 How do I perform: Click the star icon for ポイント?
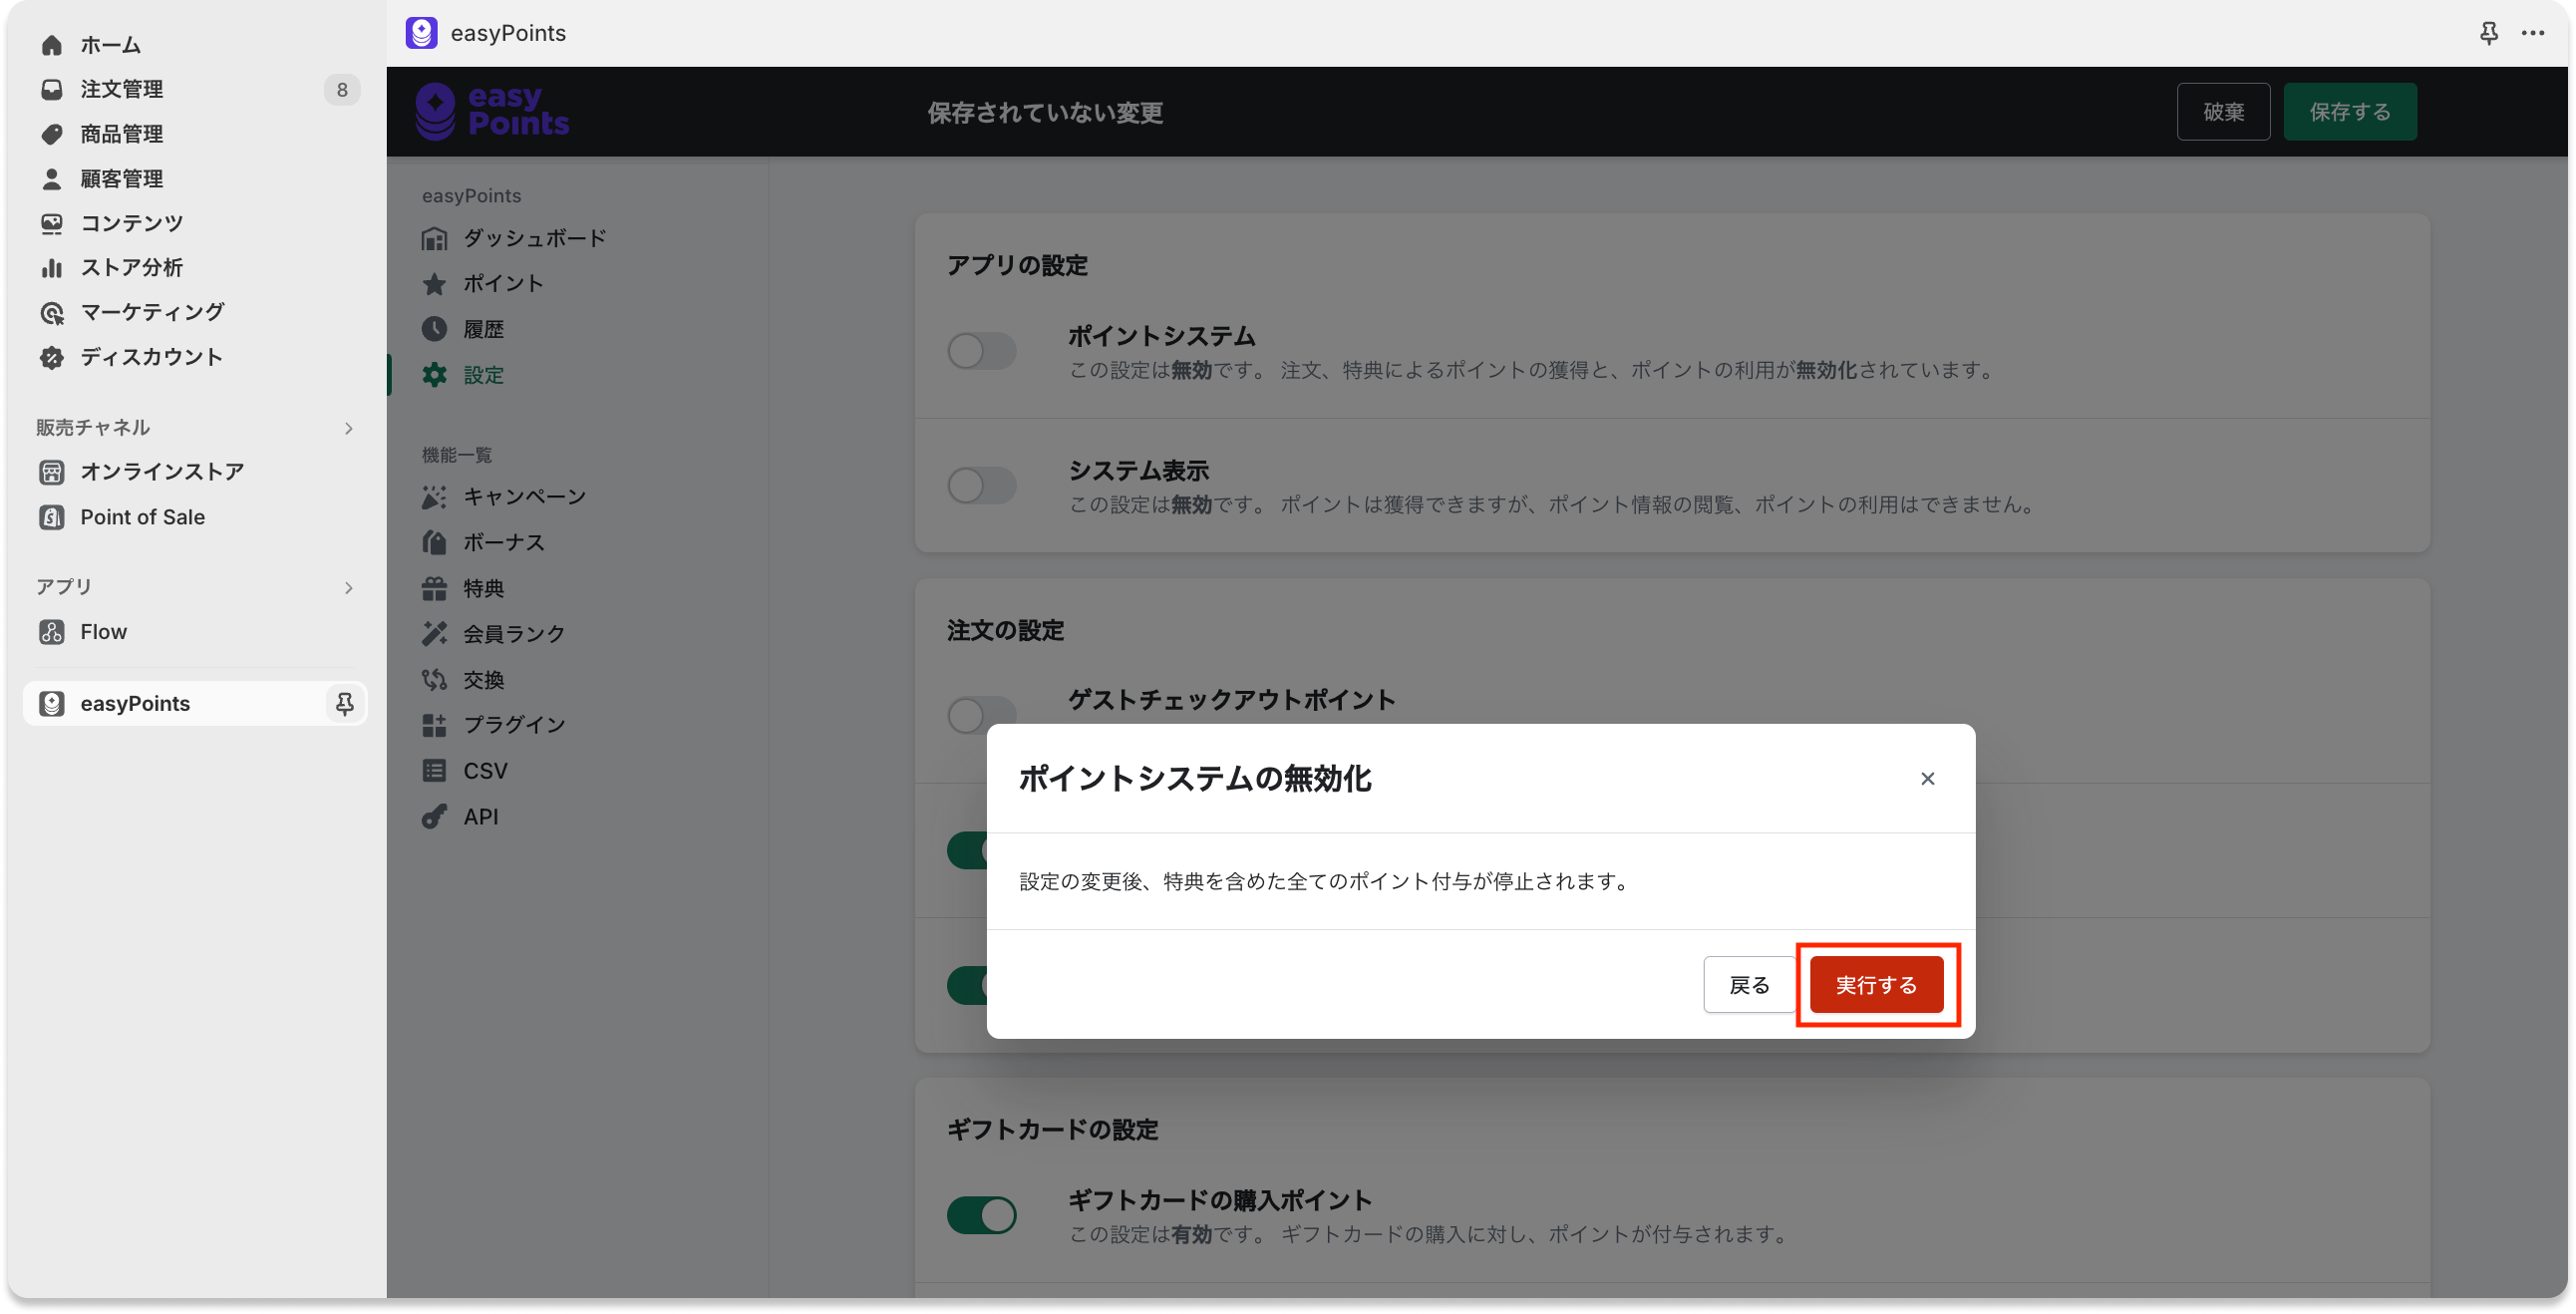coord(434,284)
